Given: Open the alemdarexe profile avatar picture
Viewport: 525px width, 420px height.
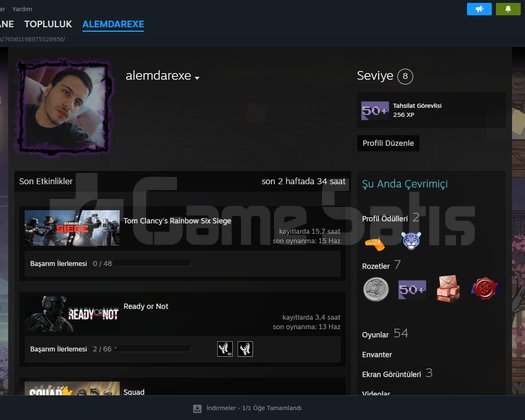Looking at the screenshot, I should [x=64, y=107].
